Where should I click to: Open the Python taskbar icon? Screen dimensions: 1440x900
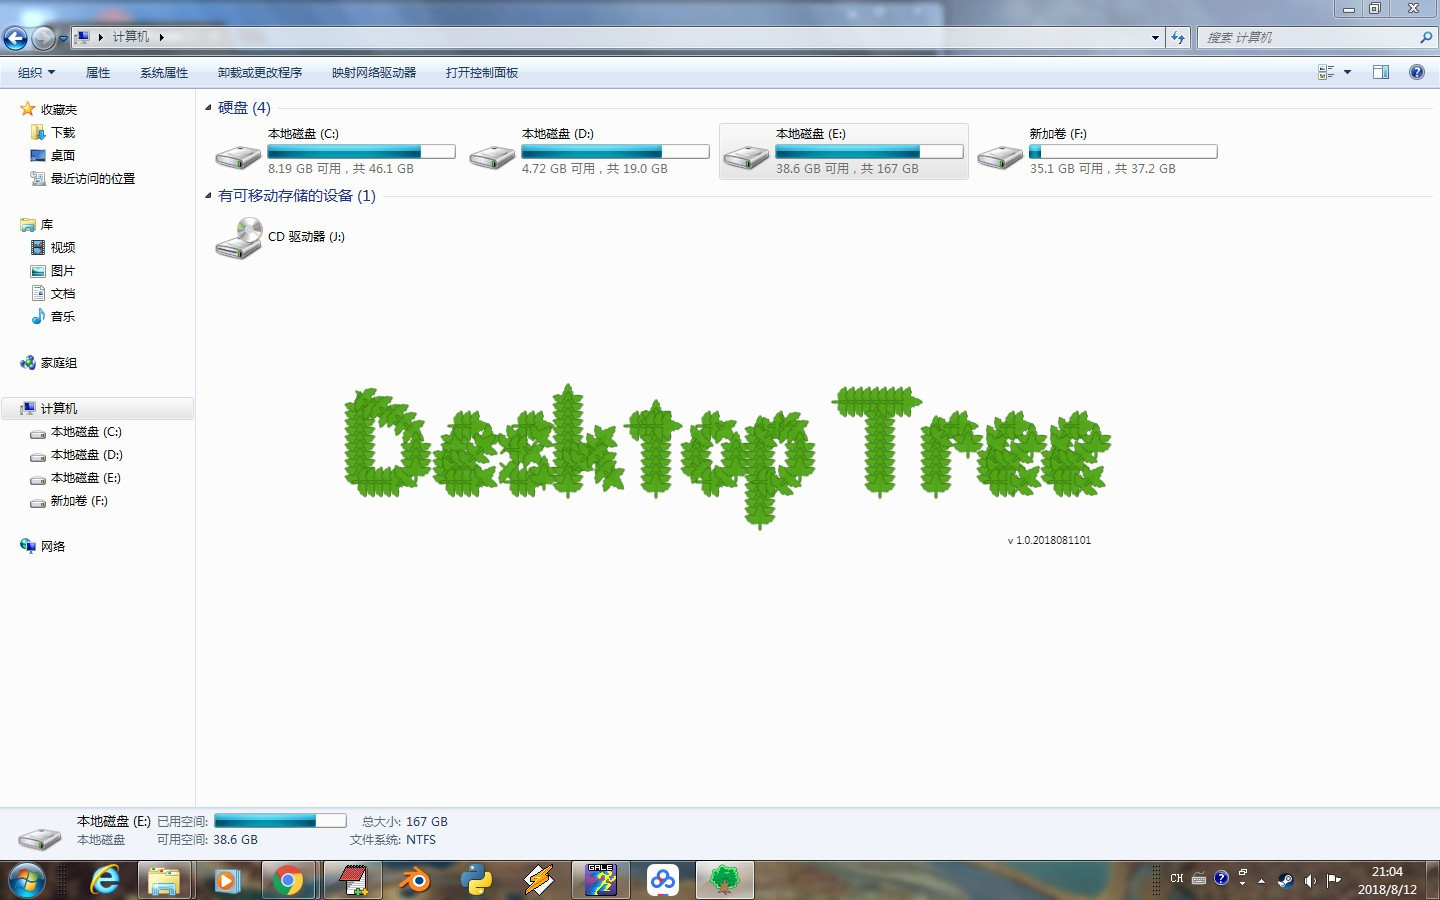click(x=476, y=880)
